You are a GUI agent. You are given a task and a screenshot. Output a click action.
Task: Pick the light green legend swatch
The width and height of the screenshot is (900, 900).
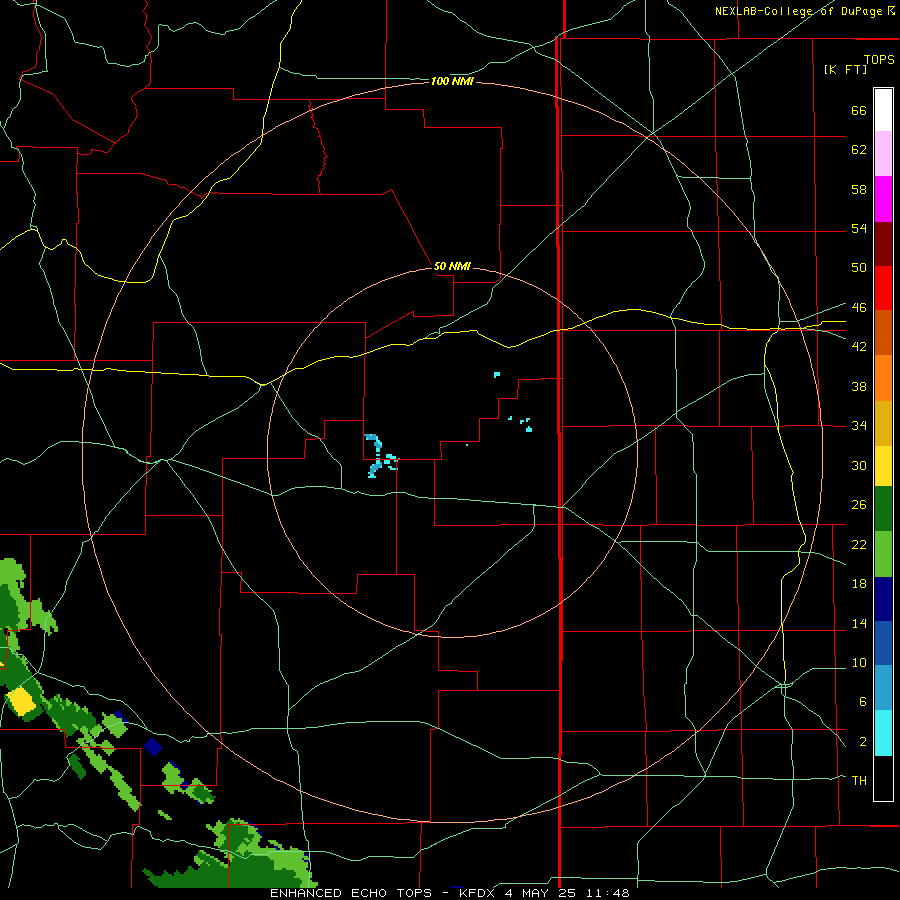click(883, 554)
